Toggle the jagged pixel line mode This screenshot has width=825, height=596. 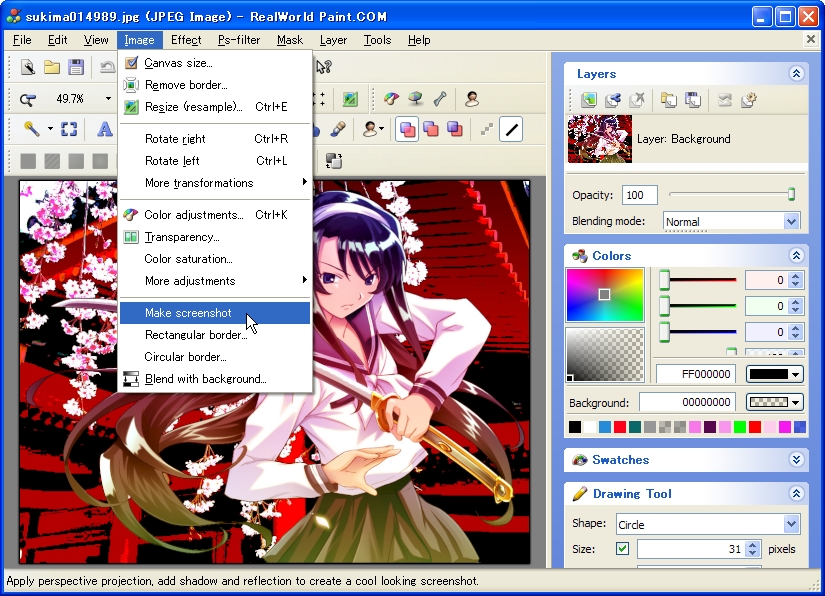(487, 129)
